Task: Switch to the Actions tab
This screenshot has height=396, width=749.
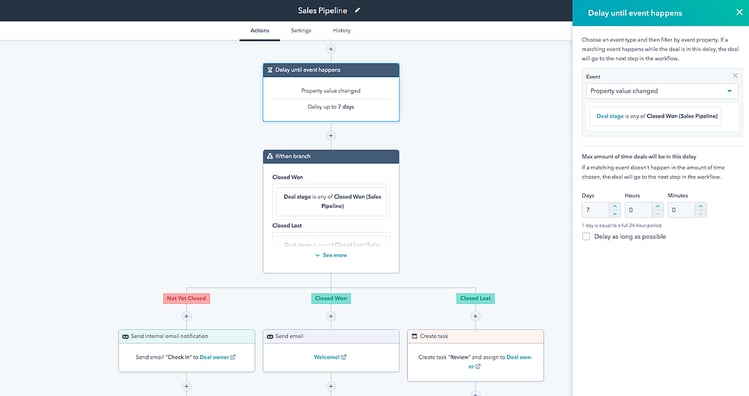Action: coord(260,31)
